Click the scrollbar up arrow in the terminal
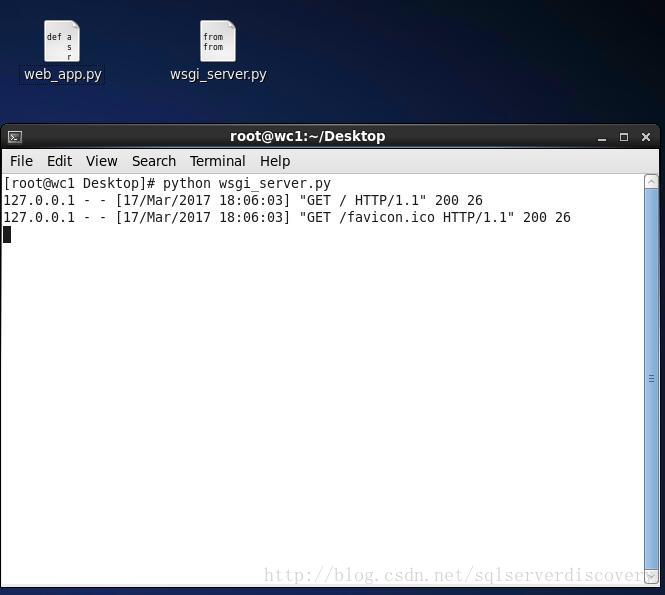Image resolution: width=665 pixels, height=595 pixels. (x=651, y=182)
